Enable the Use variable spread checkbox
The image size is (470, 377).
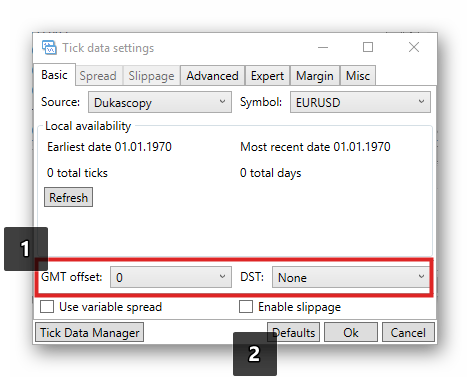click(47, 306)
